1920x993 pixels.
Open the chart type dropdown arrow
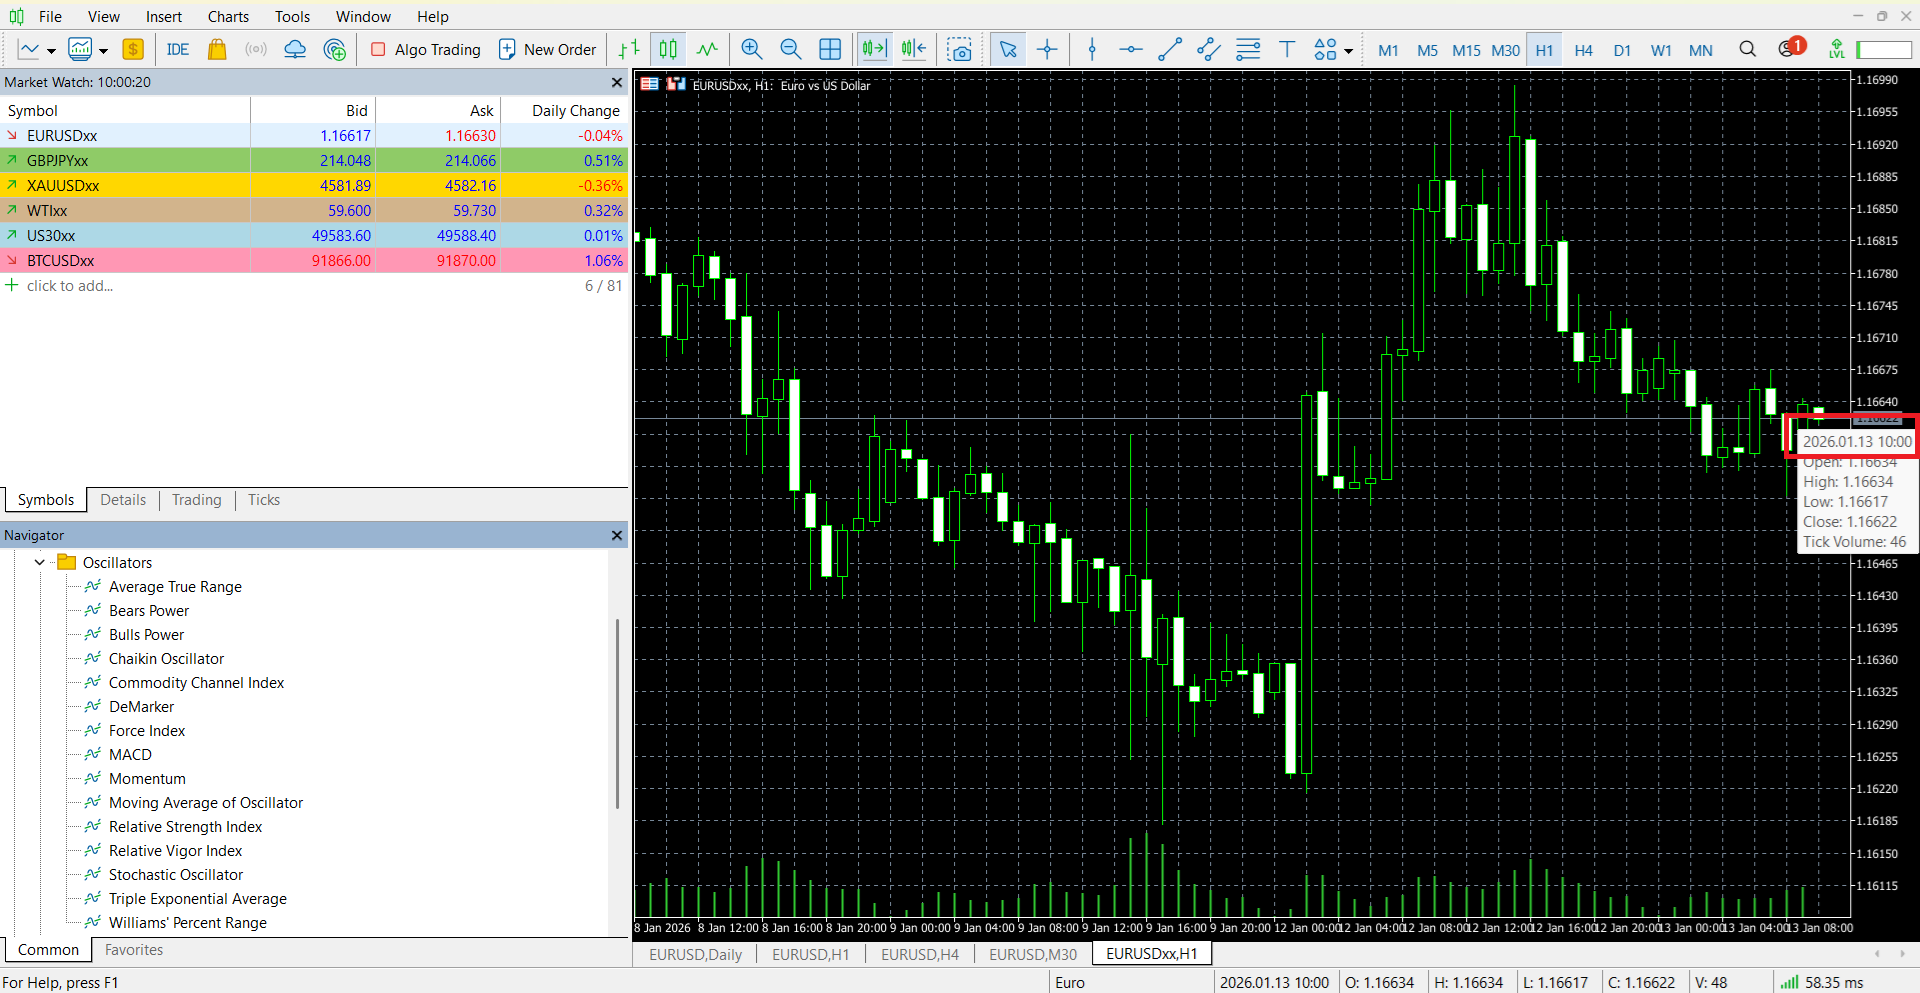tap(51, 50)
